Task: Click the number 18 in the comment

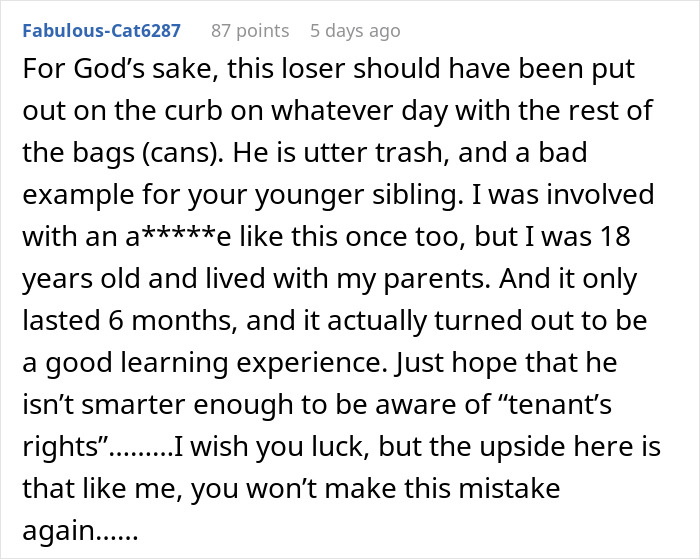Action: (x=616, y=237)
